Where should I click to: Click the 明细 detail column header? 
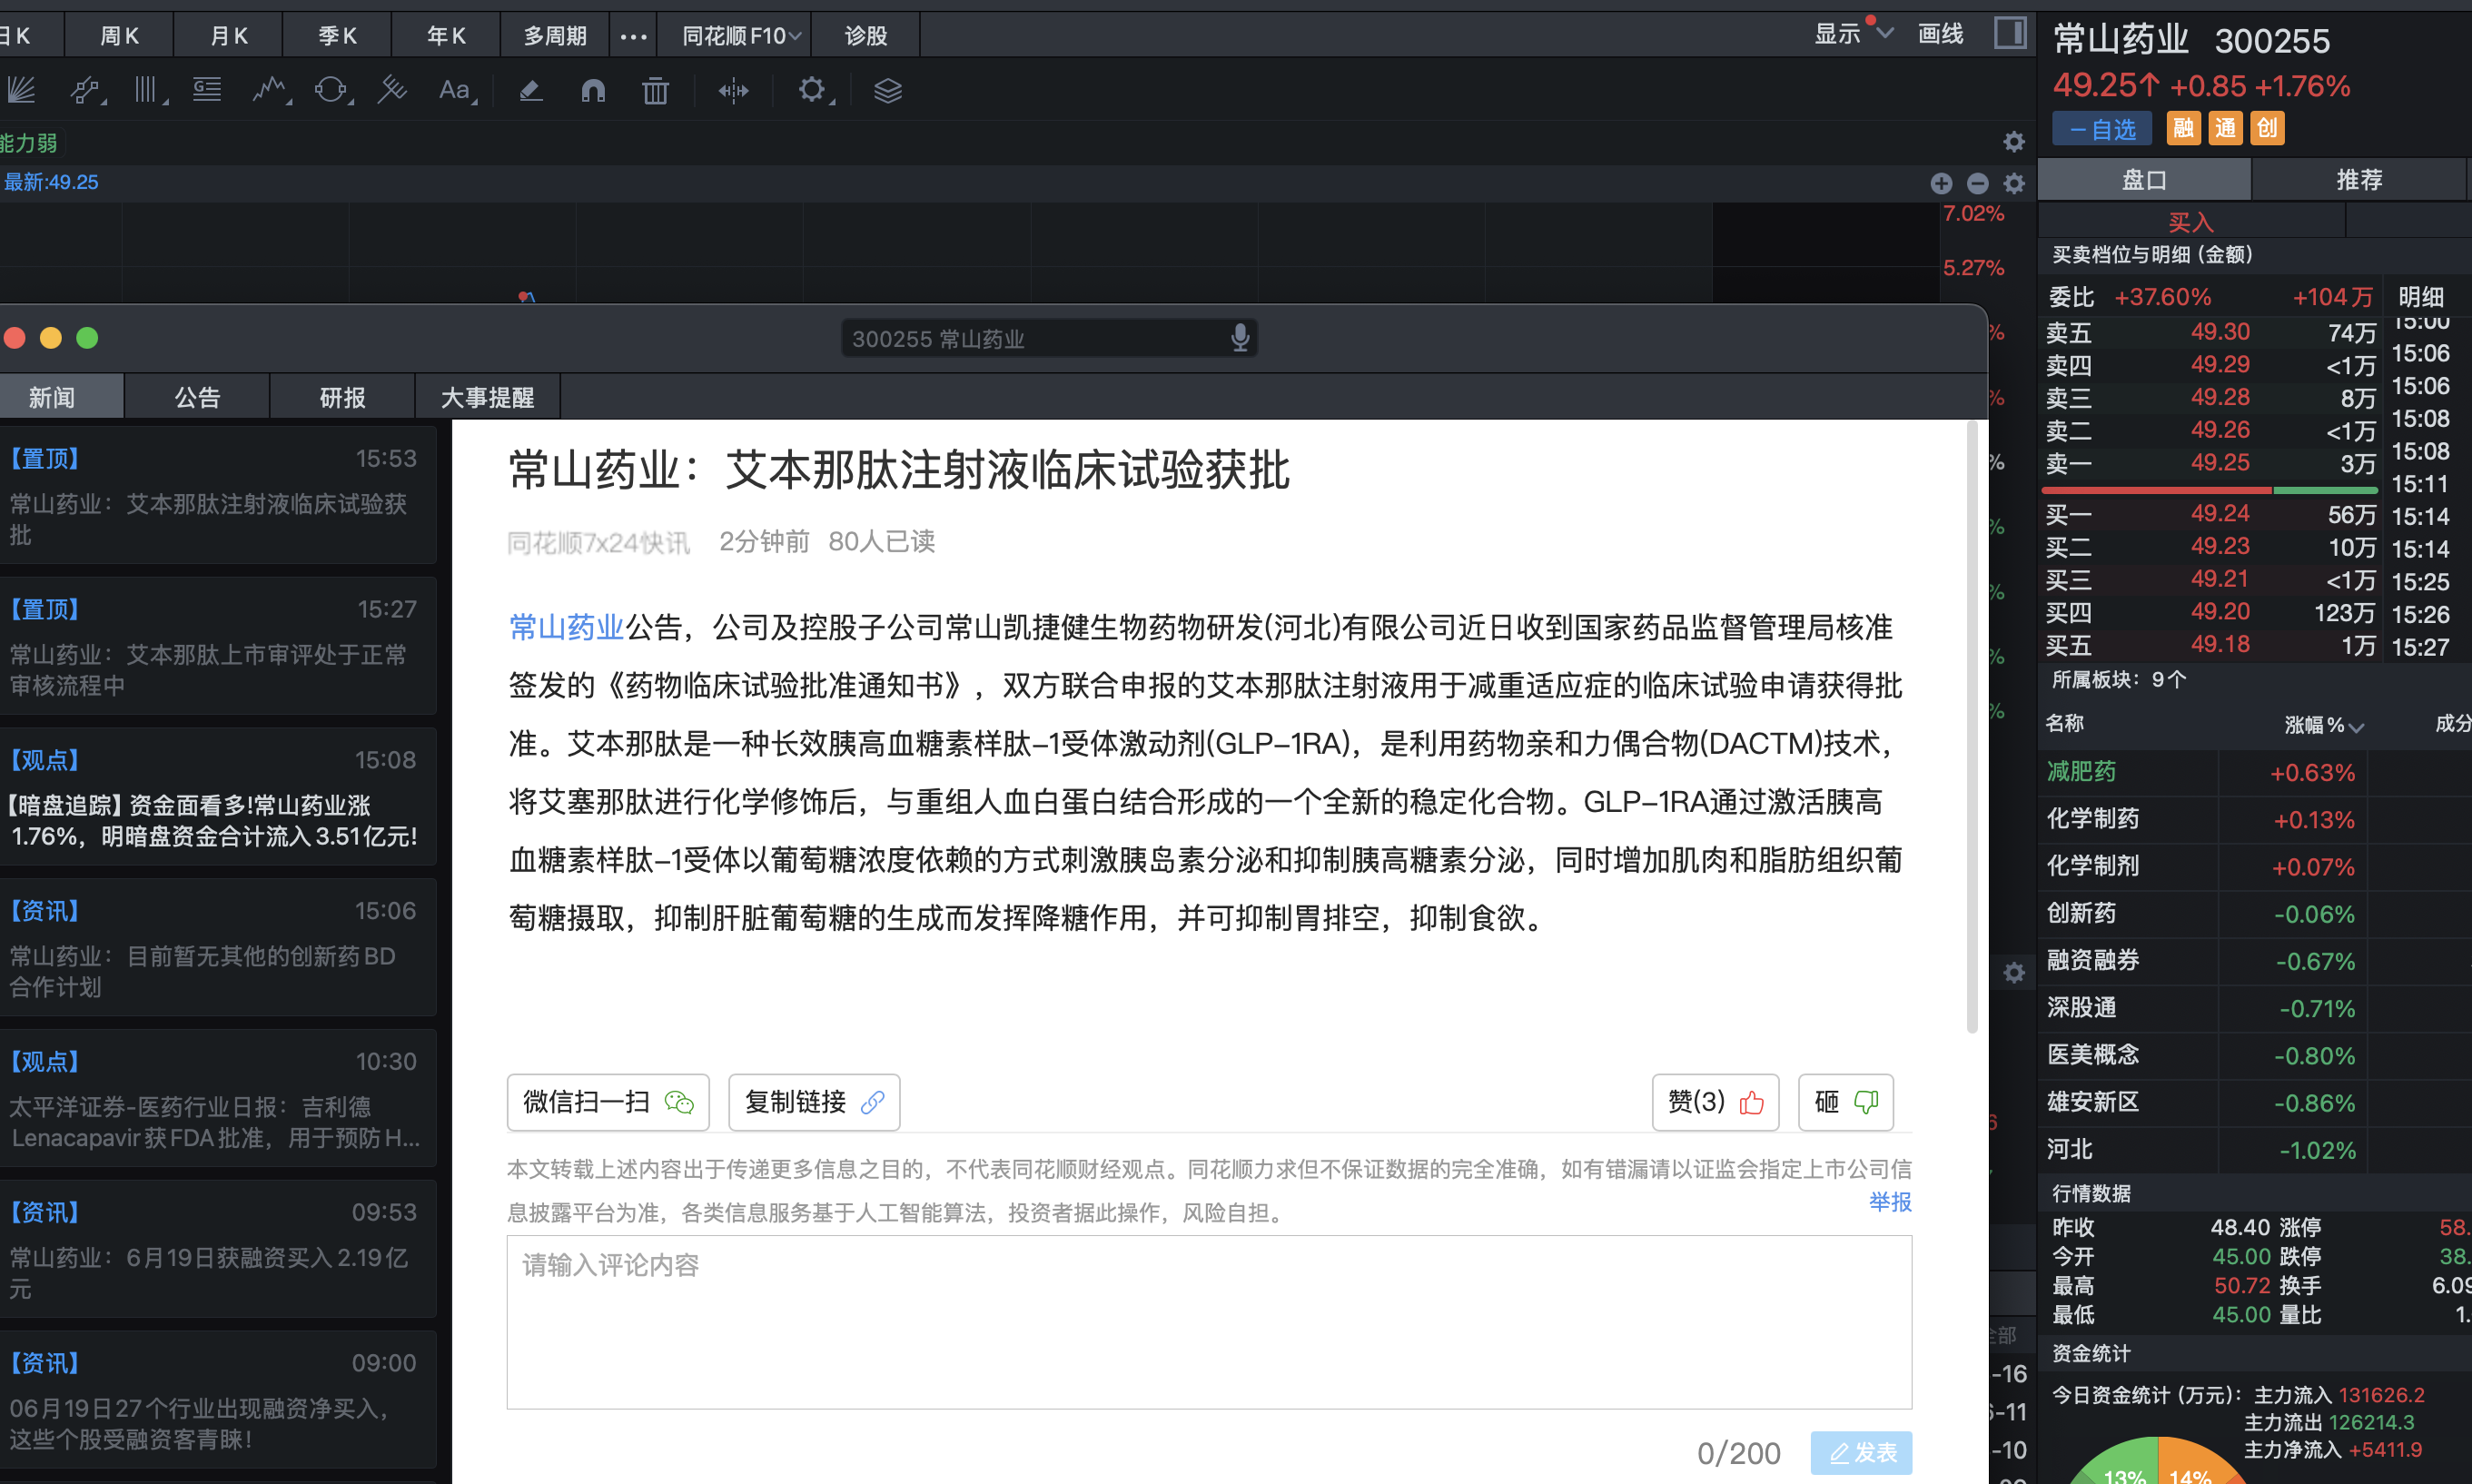point(2421,297)
